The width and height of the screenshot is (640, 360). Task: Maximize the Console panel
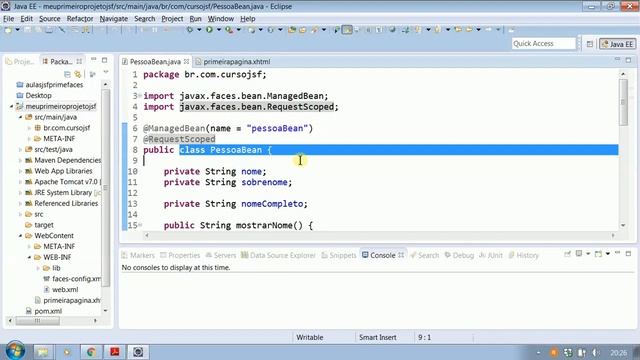[x=629, y=254]
